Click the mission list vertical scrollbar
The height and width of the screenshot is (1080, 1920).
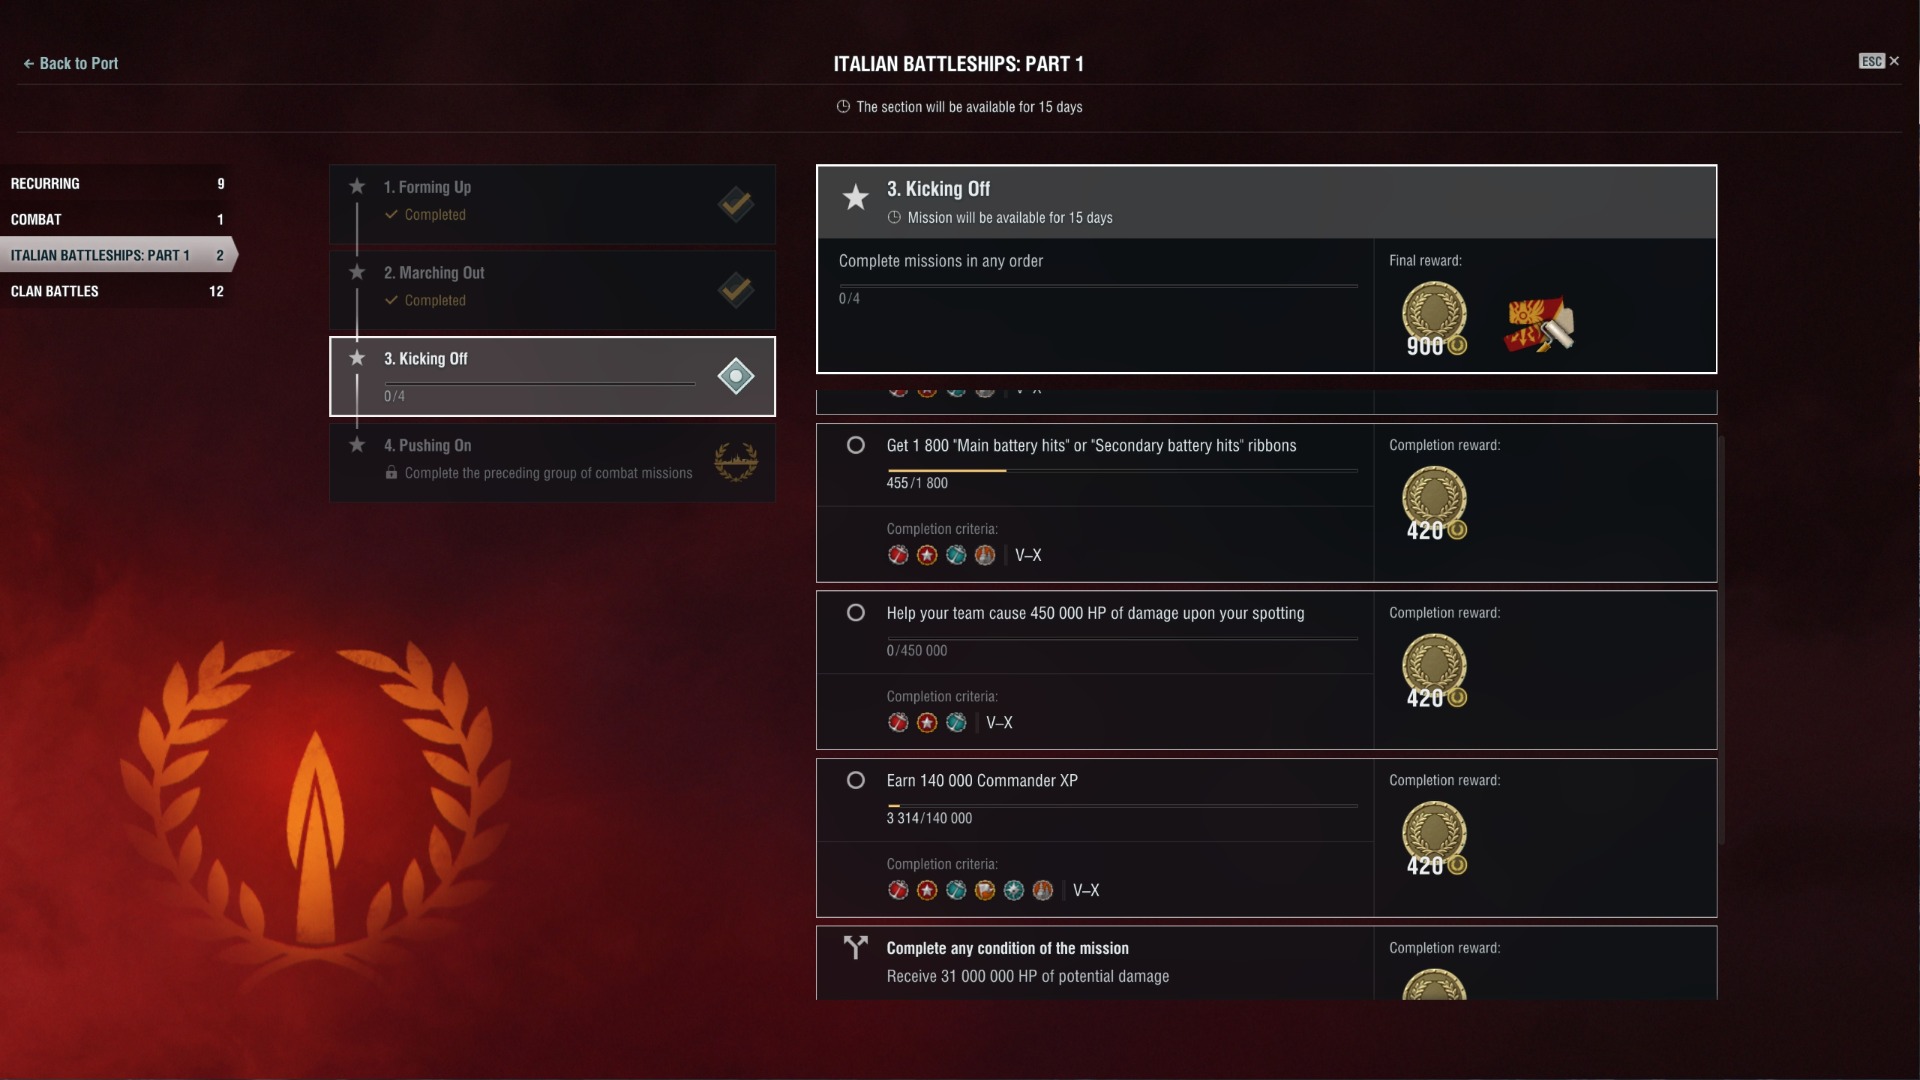pyautogui.click(x=1721, y=640)
